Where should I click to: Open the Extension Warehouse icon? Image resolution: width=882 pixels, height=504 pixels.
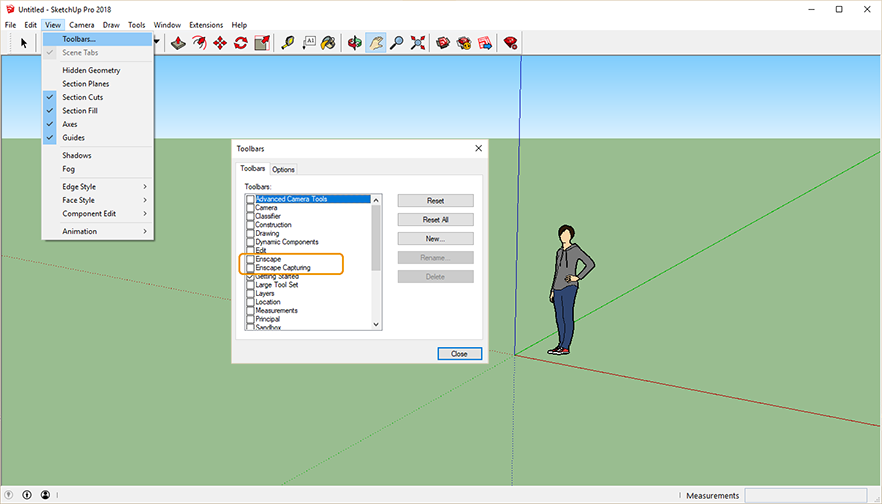[464, 43]
